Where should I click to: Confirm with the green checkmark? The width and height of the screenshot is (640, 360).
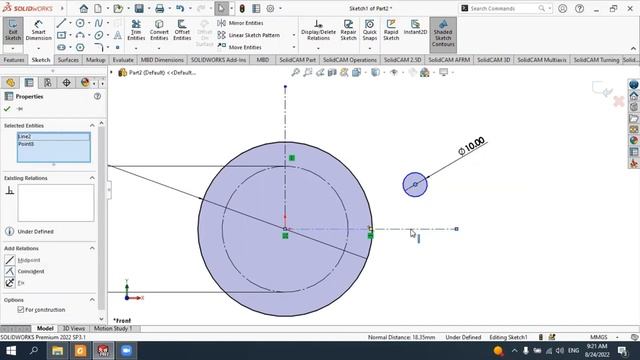tap(7, 109)
